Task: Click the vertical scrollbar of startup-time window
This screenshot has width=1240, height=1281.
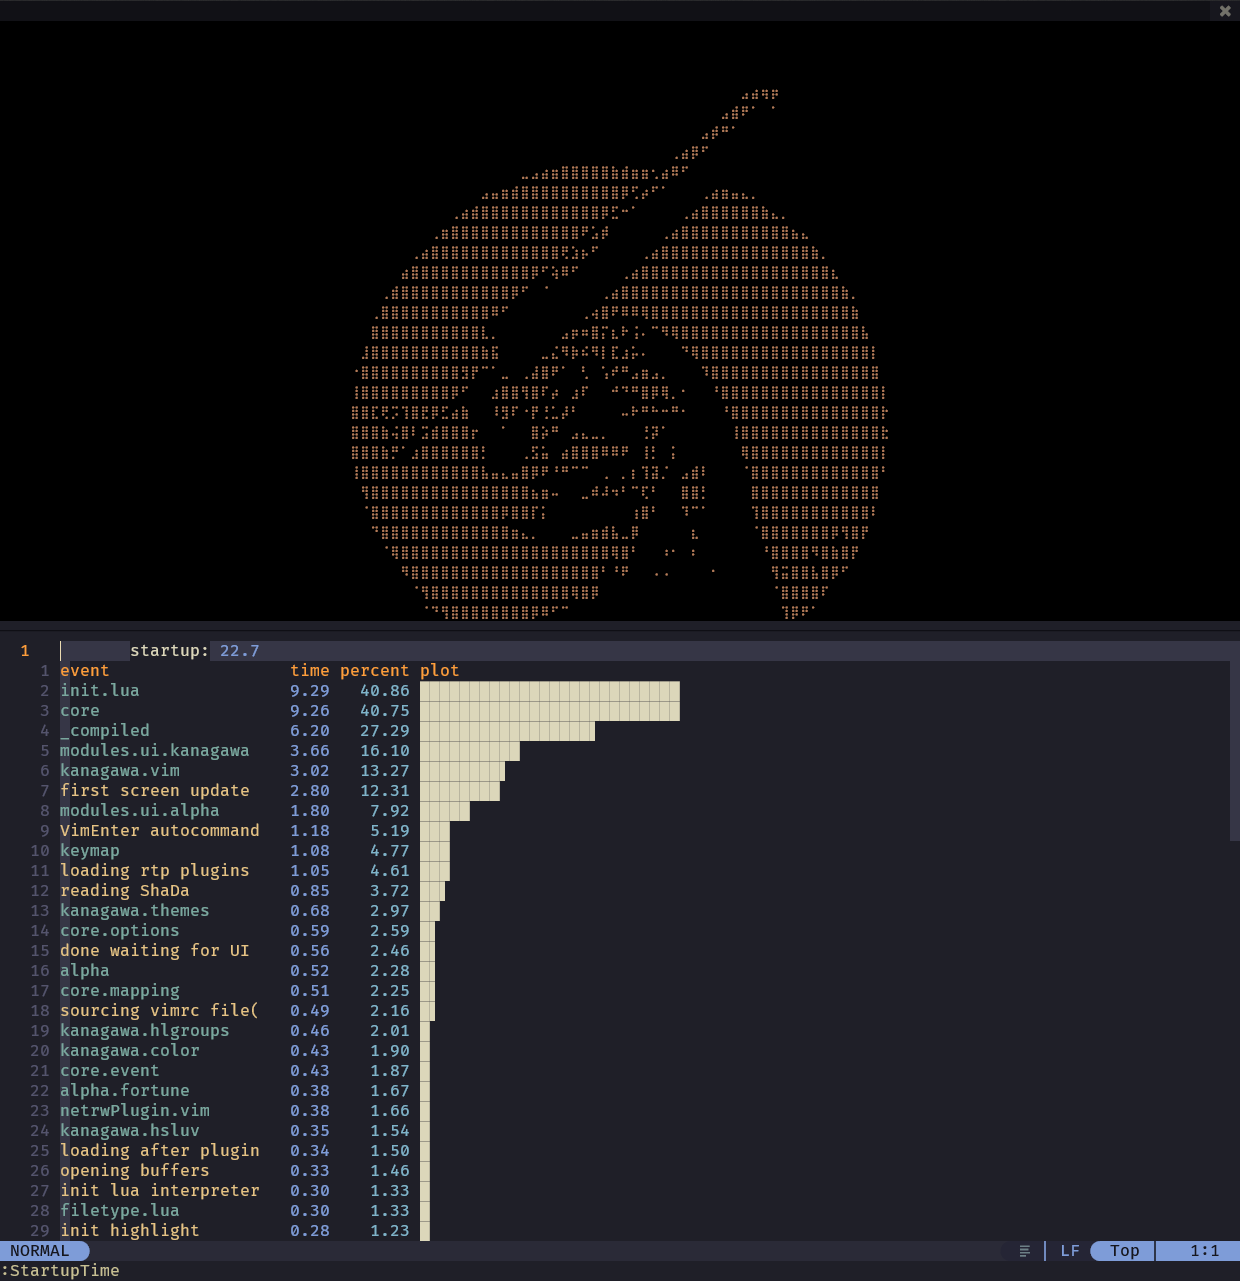Action: (x=1234, y=750)
